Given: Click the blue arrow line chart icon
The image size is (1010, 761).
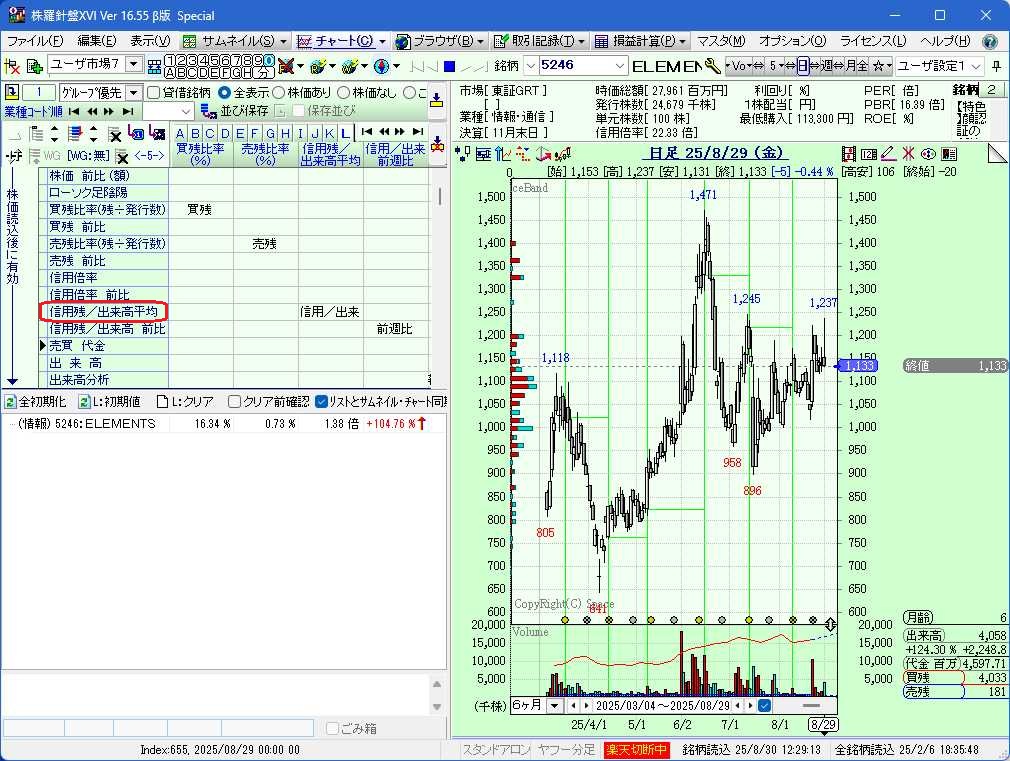Looking at the screenshot, I should pyautogui.click(x=503, y=154).
